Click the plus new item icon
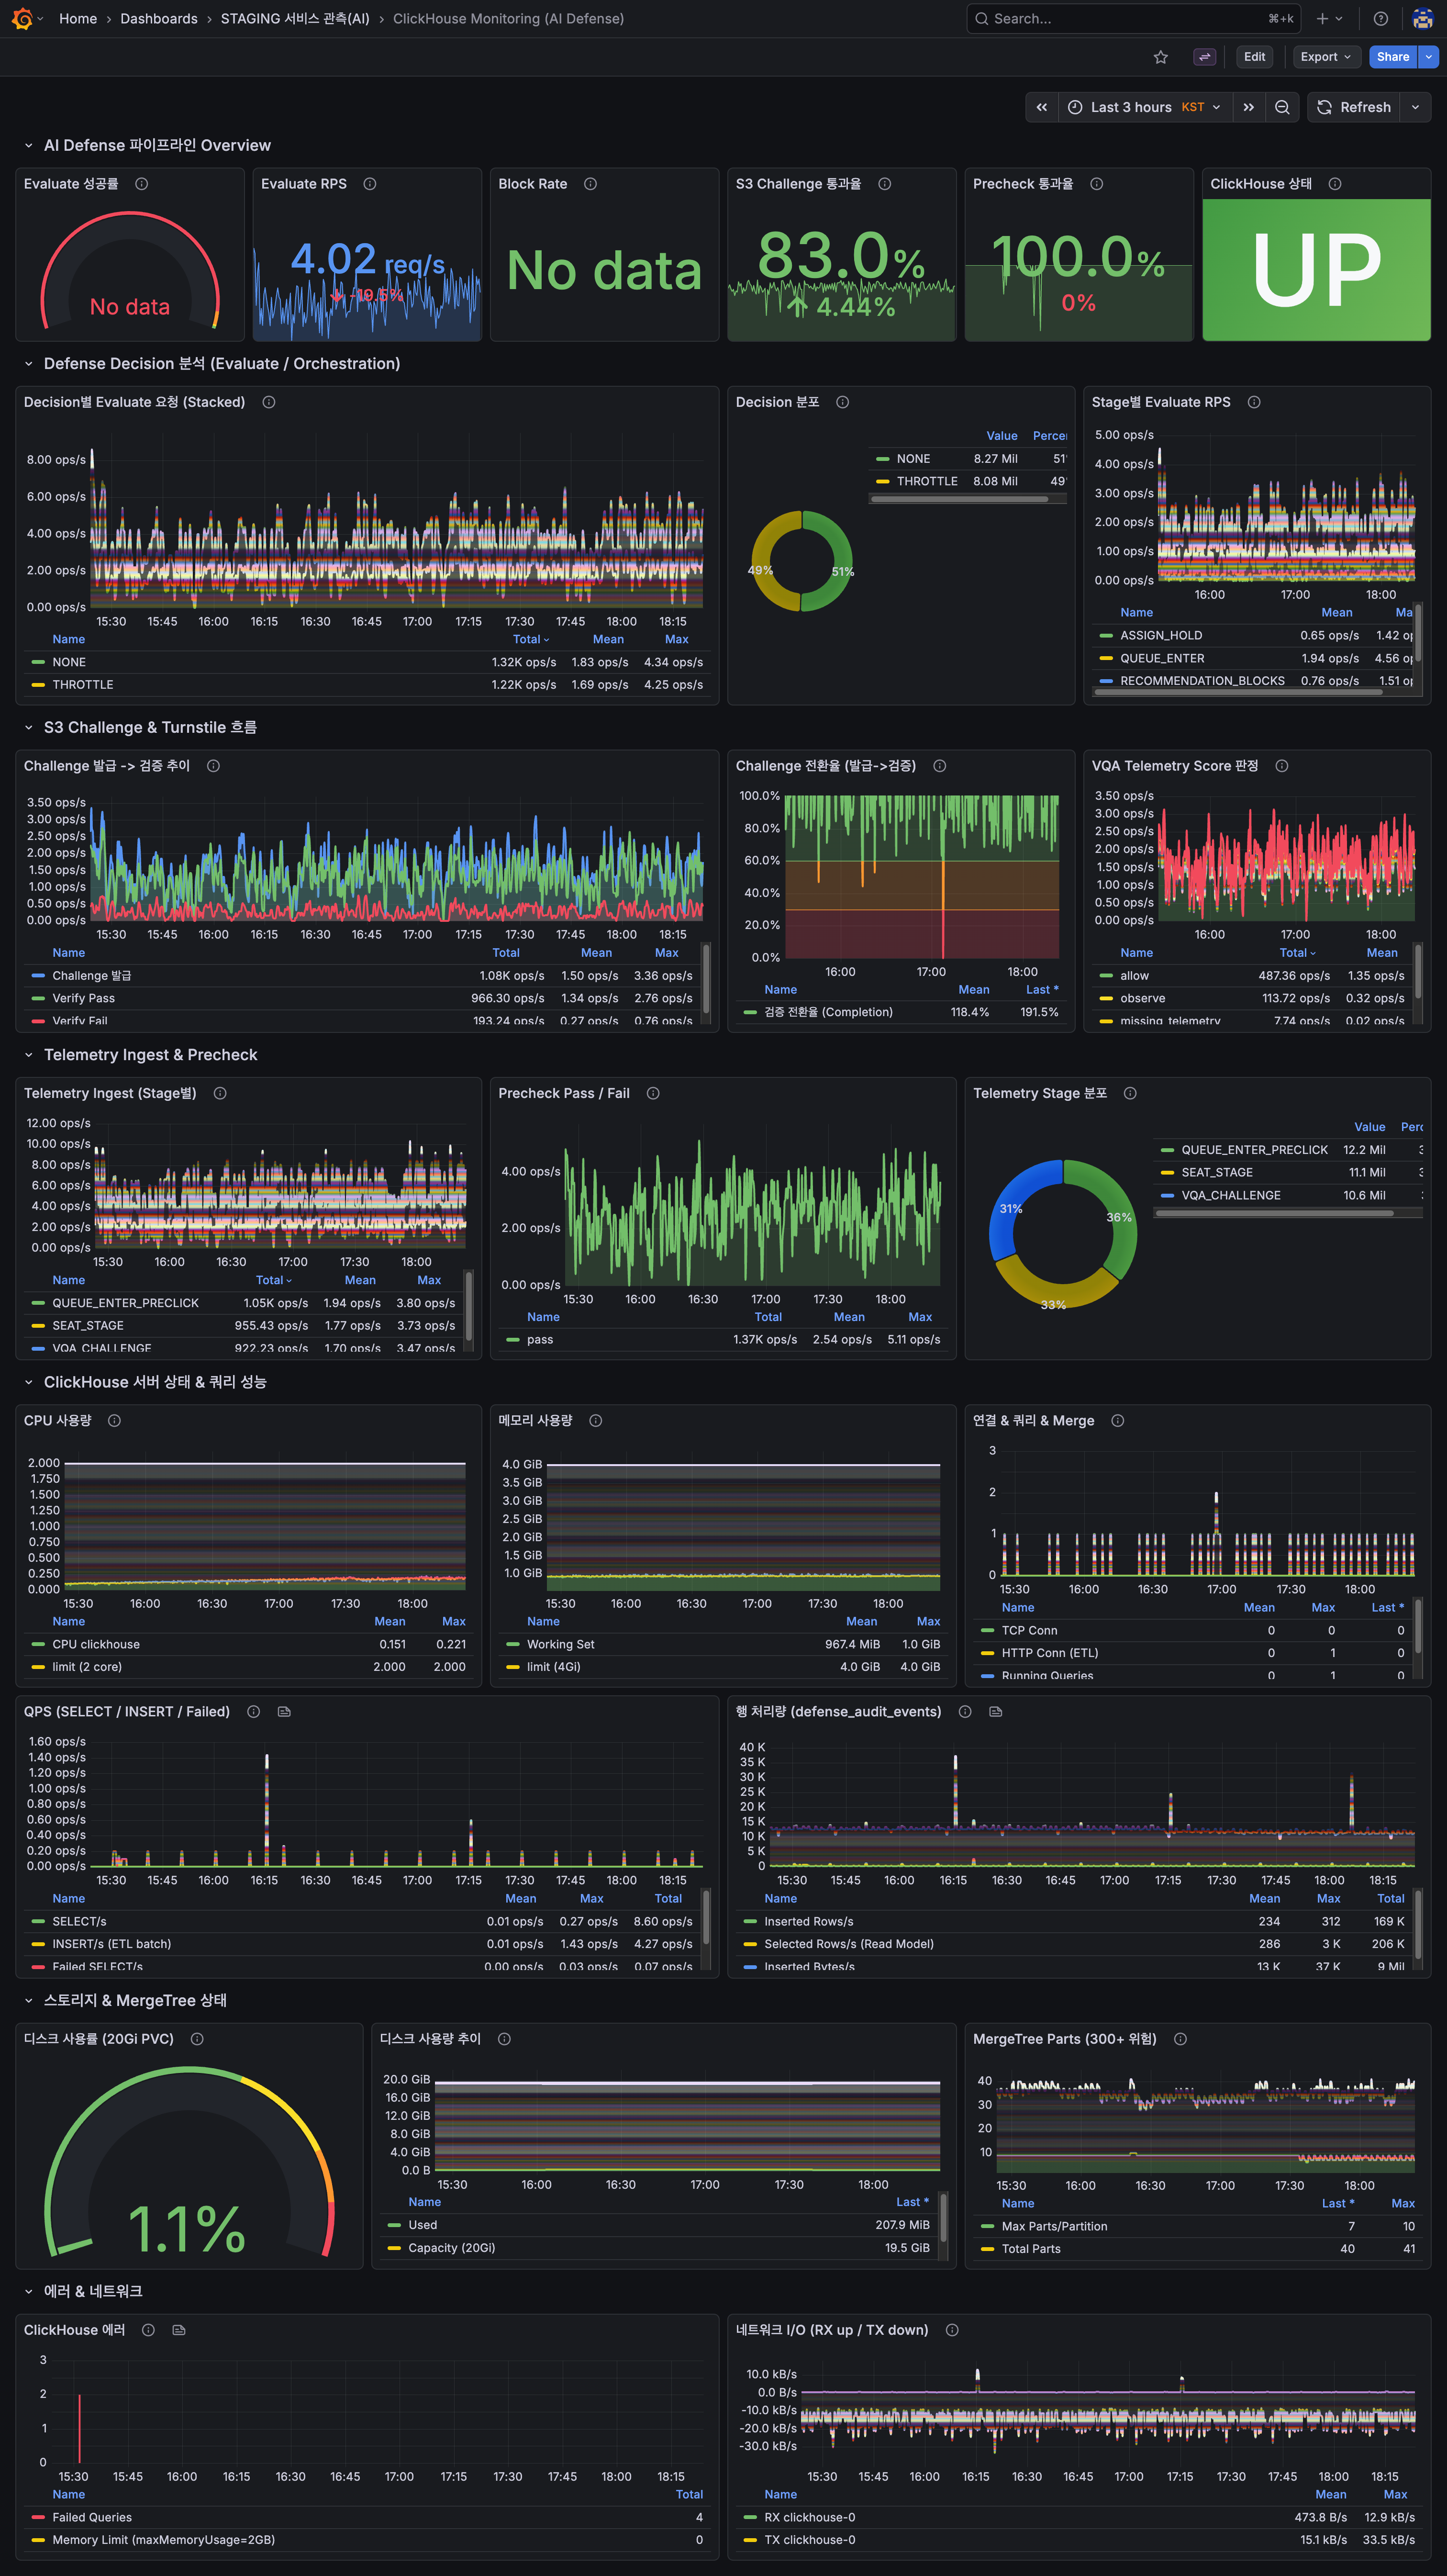Viewport: 1447px width, 2576px height. coord(1322,18)
